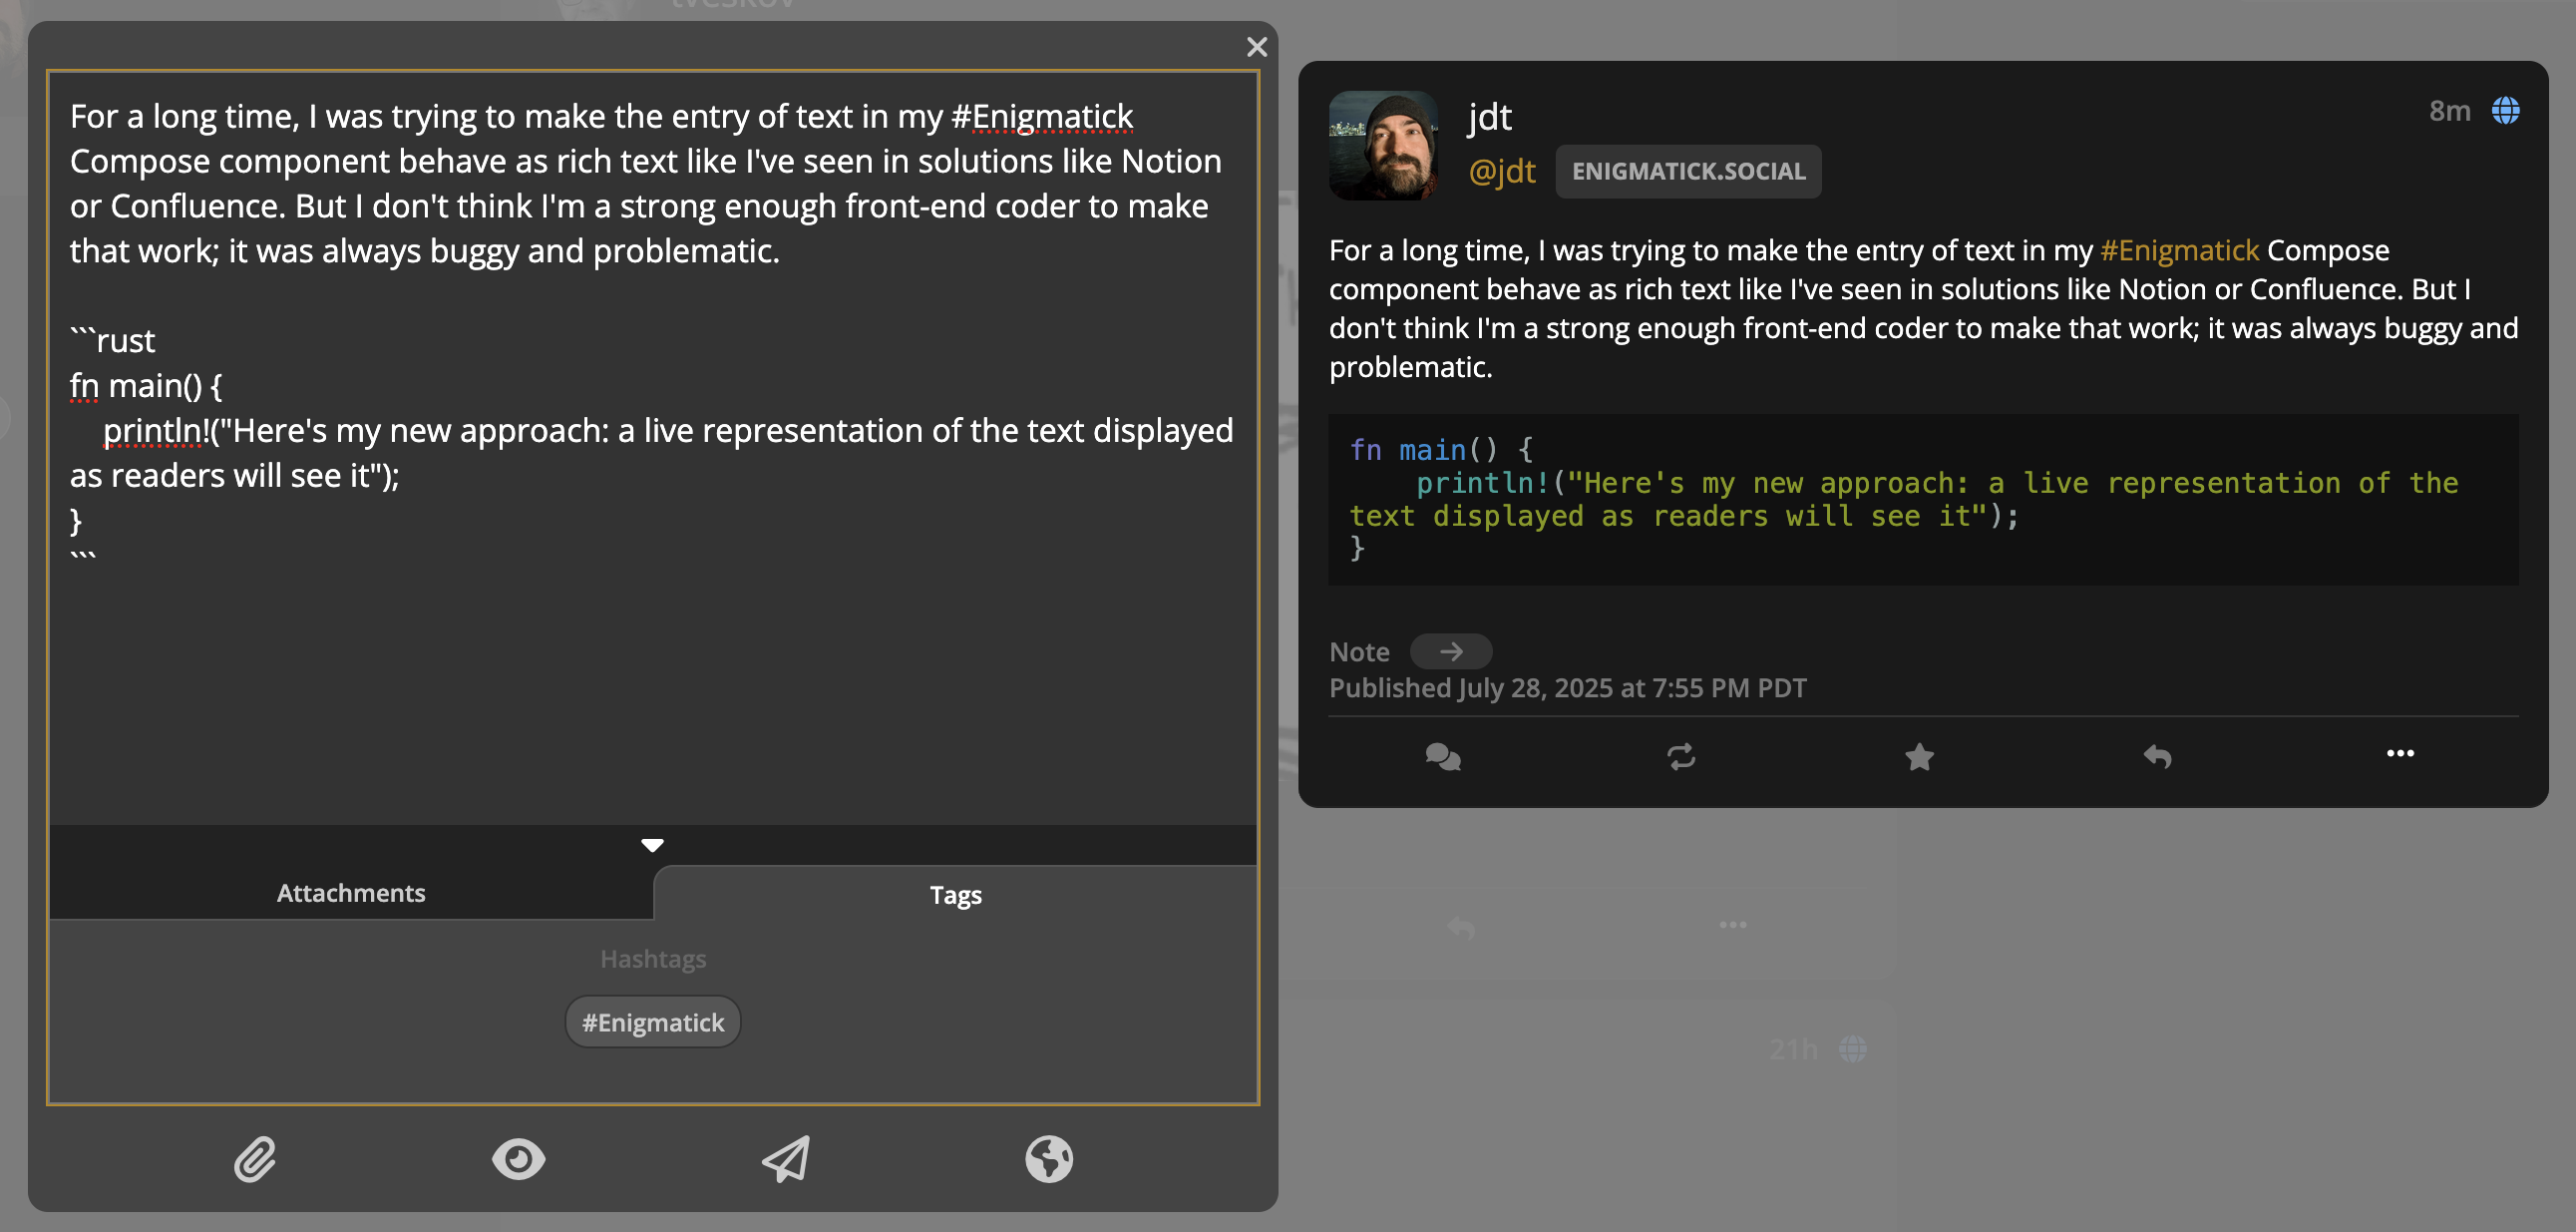Click jdt's avatar photo

click(1383, 146)
